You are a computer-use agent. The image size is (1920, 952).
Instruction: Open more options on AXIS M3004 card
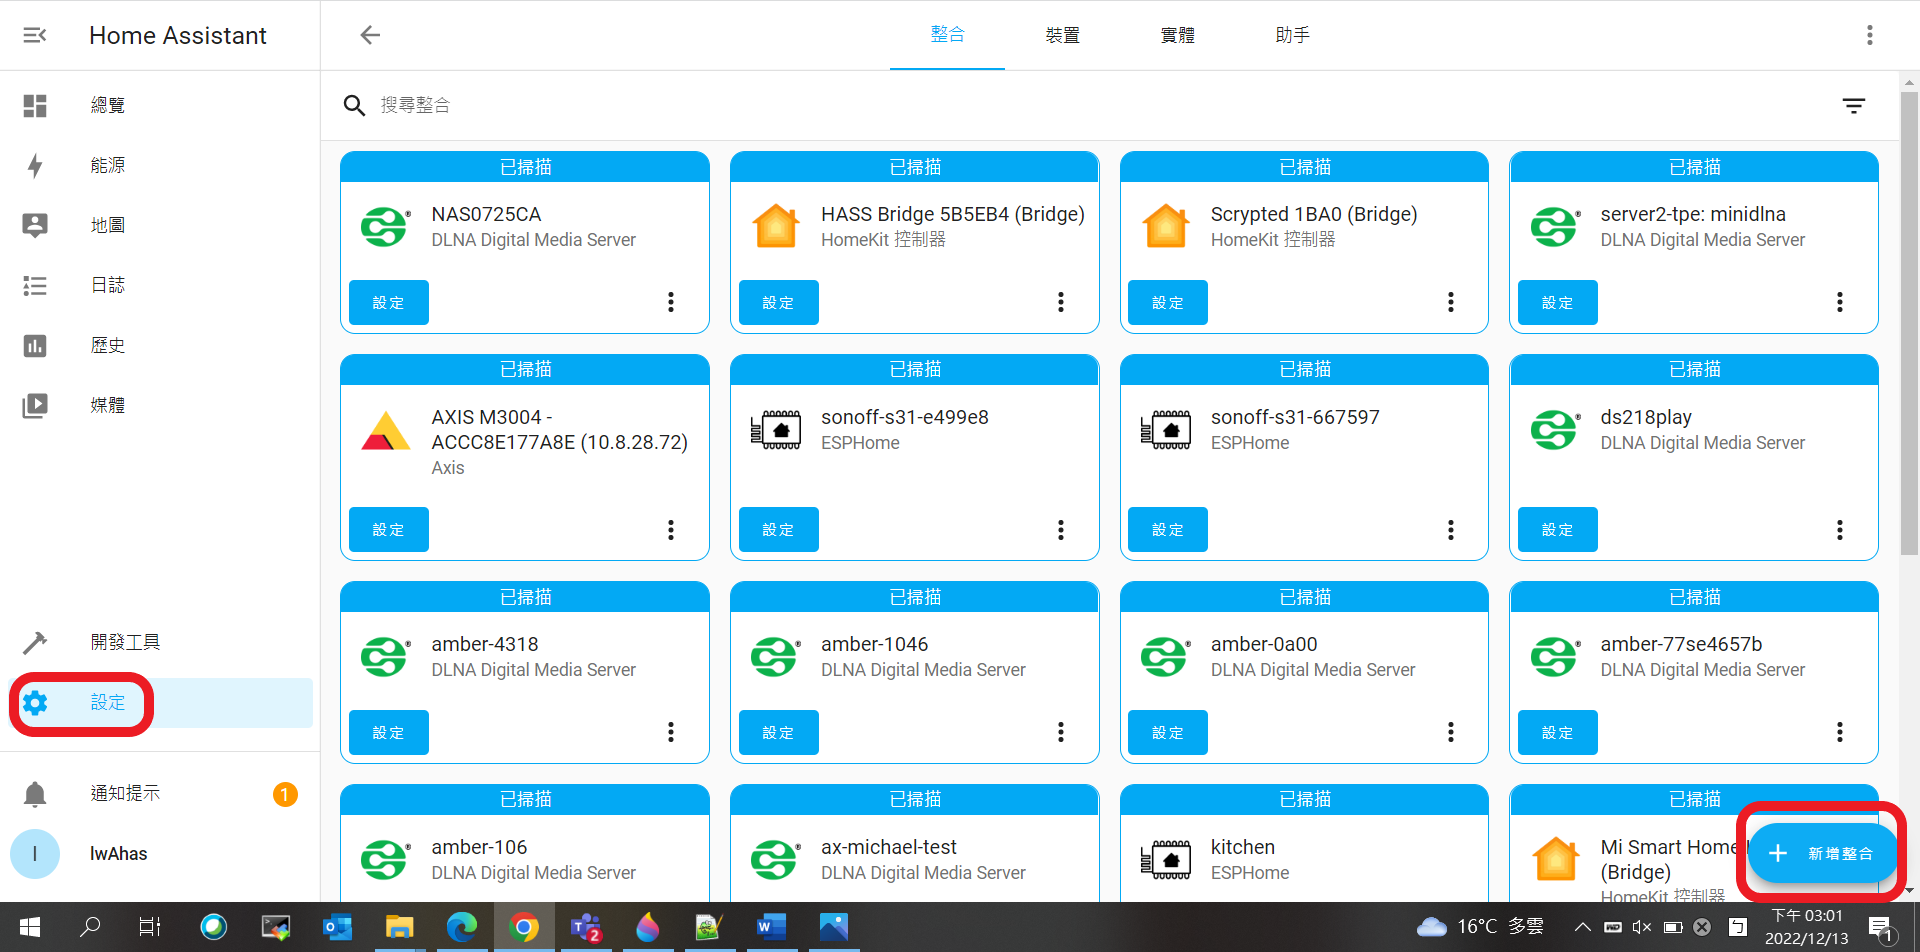pos(671,529)
